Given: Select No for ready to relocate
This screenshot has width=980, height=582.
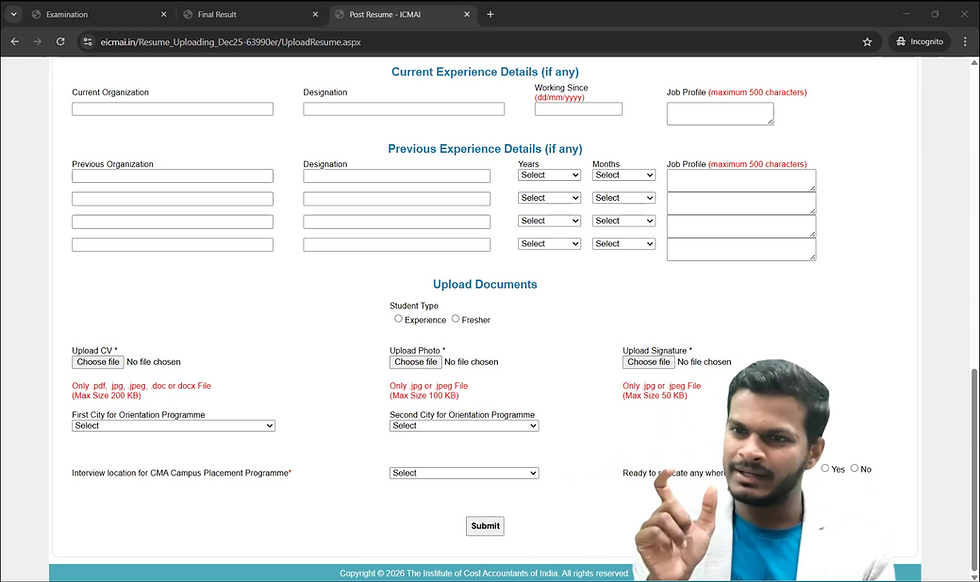Looking at the screenshot, I should point(854,468).
